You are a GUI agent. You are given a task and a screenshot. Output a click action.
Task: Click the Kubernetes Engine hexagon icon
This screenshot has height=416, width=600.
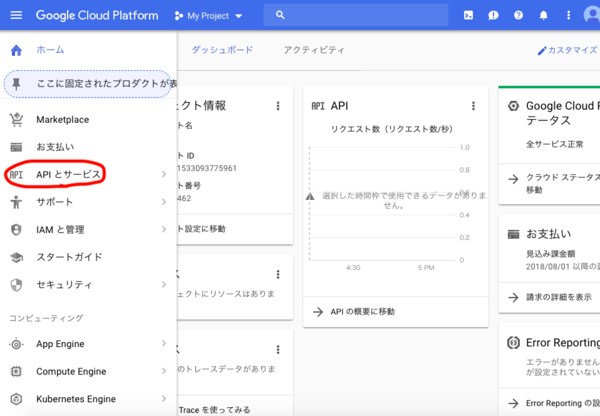tap(16, 399)
